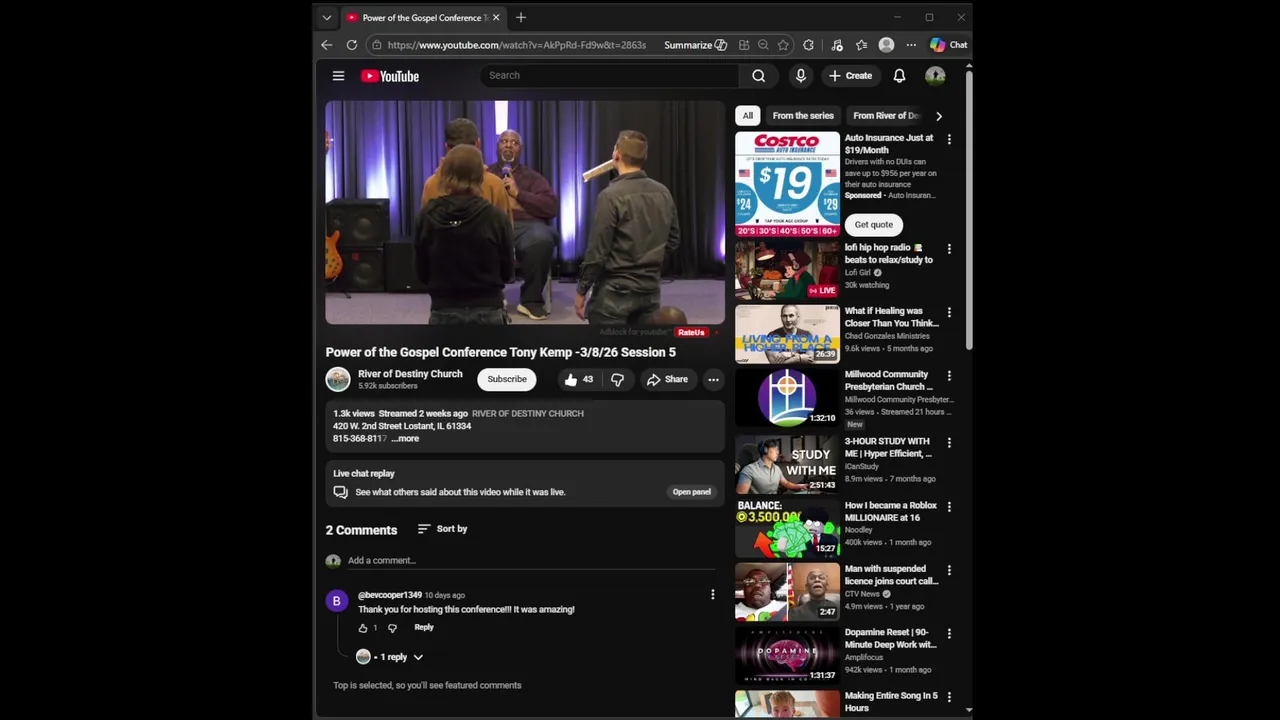Go to YouTube home via logo
This screenshot has width=1280, height=720.
click(x=390, y=76)
